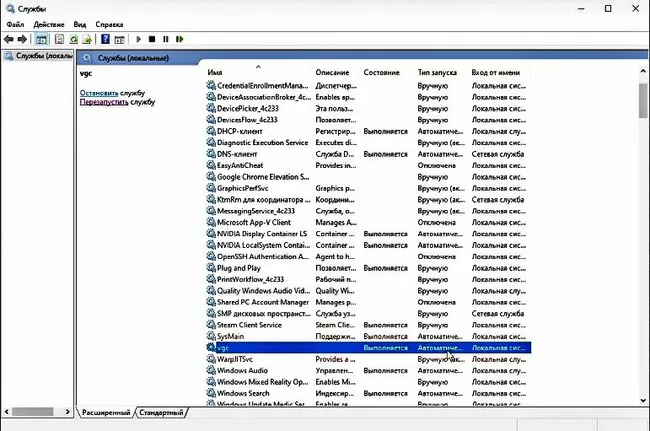Open the Файл menu
The width and height of the screenshot is (650, 431).
click(x=15, y=23)
